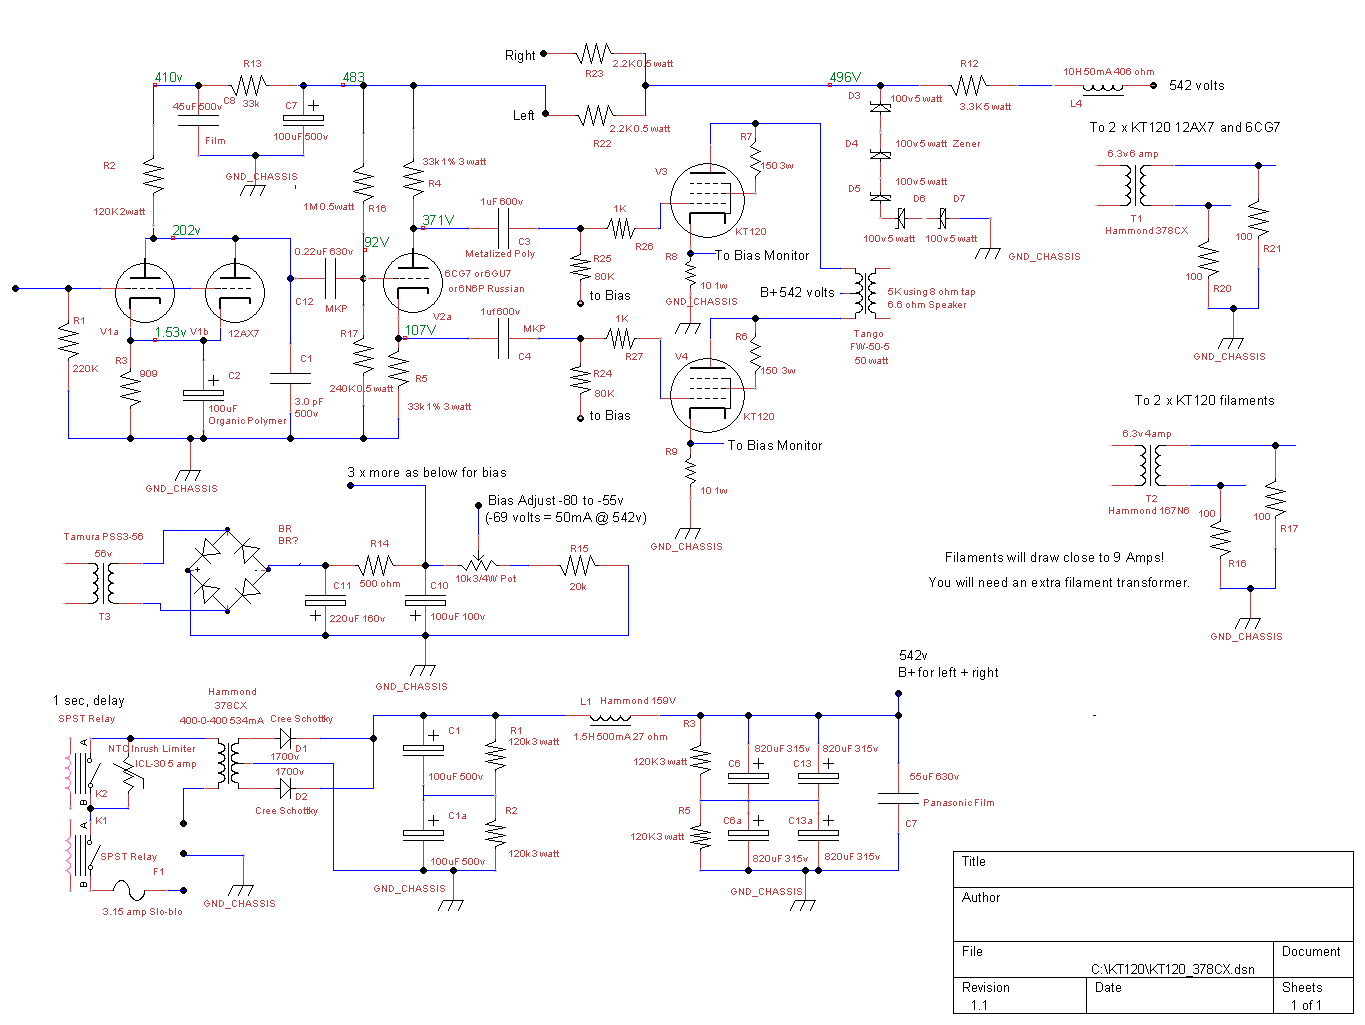Select the C3 1uF coupling capacitor symbol
Screen dimensions: 1365x1025
click(505, 228)
